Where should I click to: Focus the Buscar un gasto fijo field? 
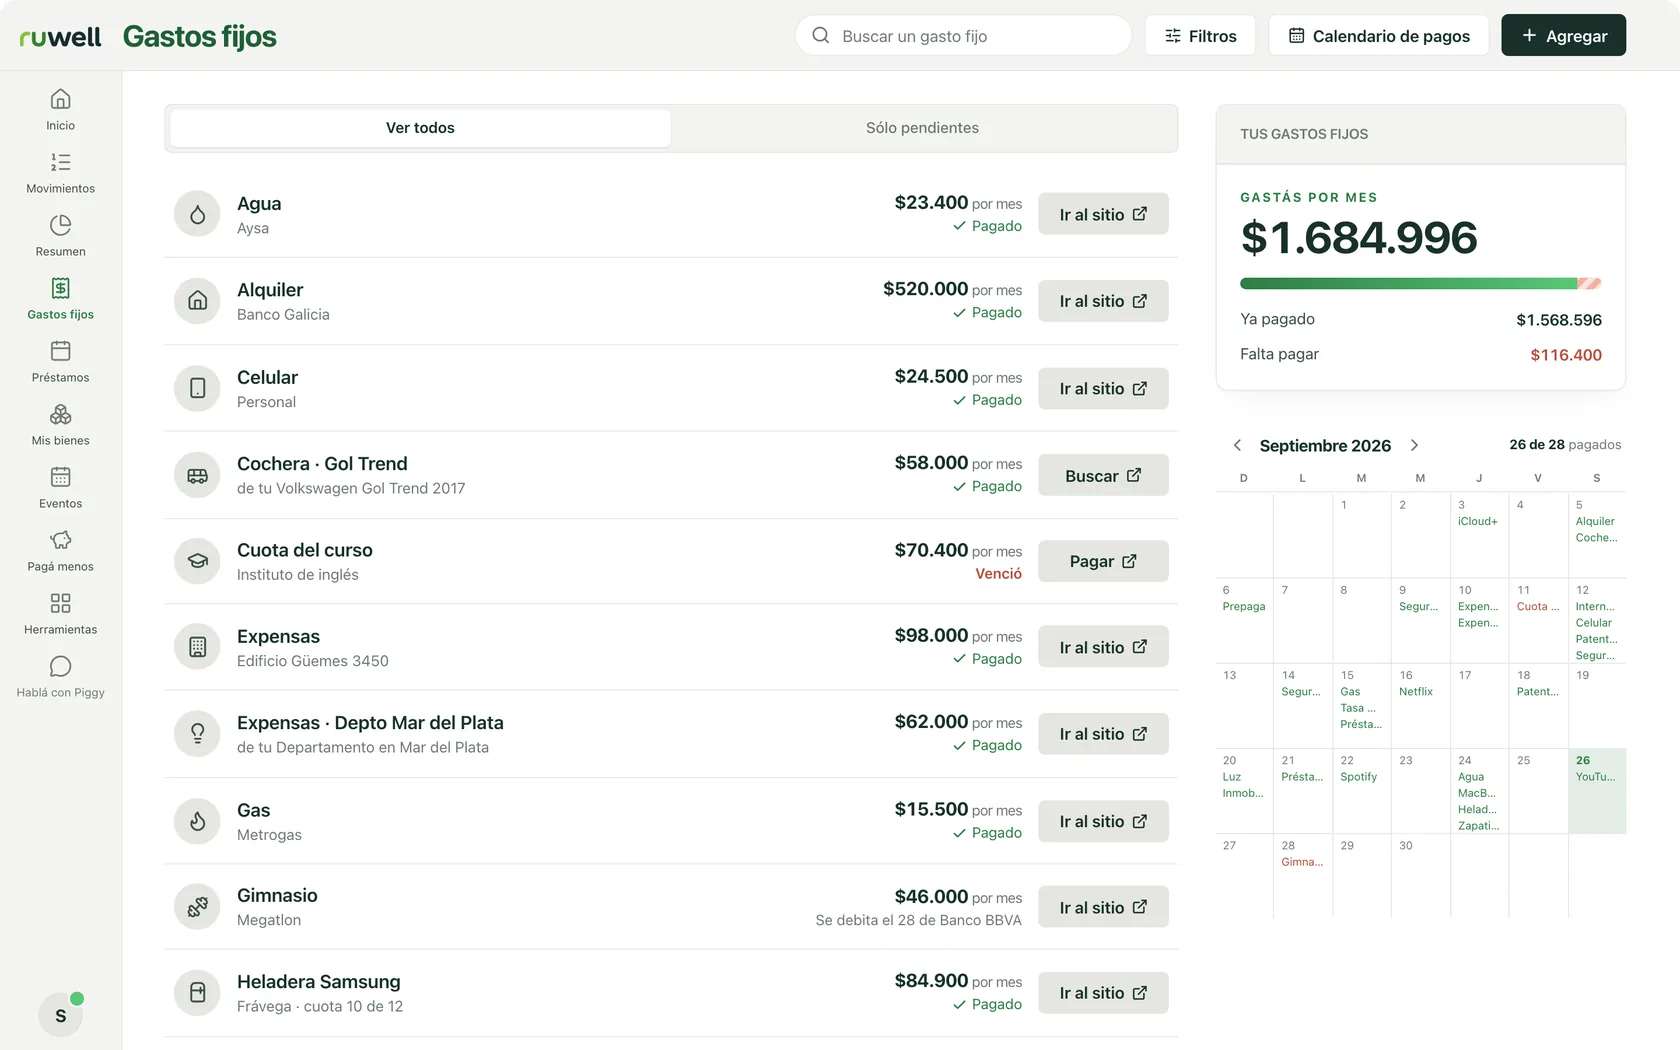coord(963,36)
